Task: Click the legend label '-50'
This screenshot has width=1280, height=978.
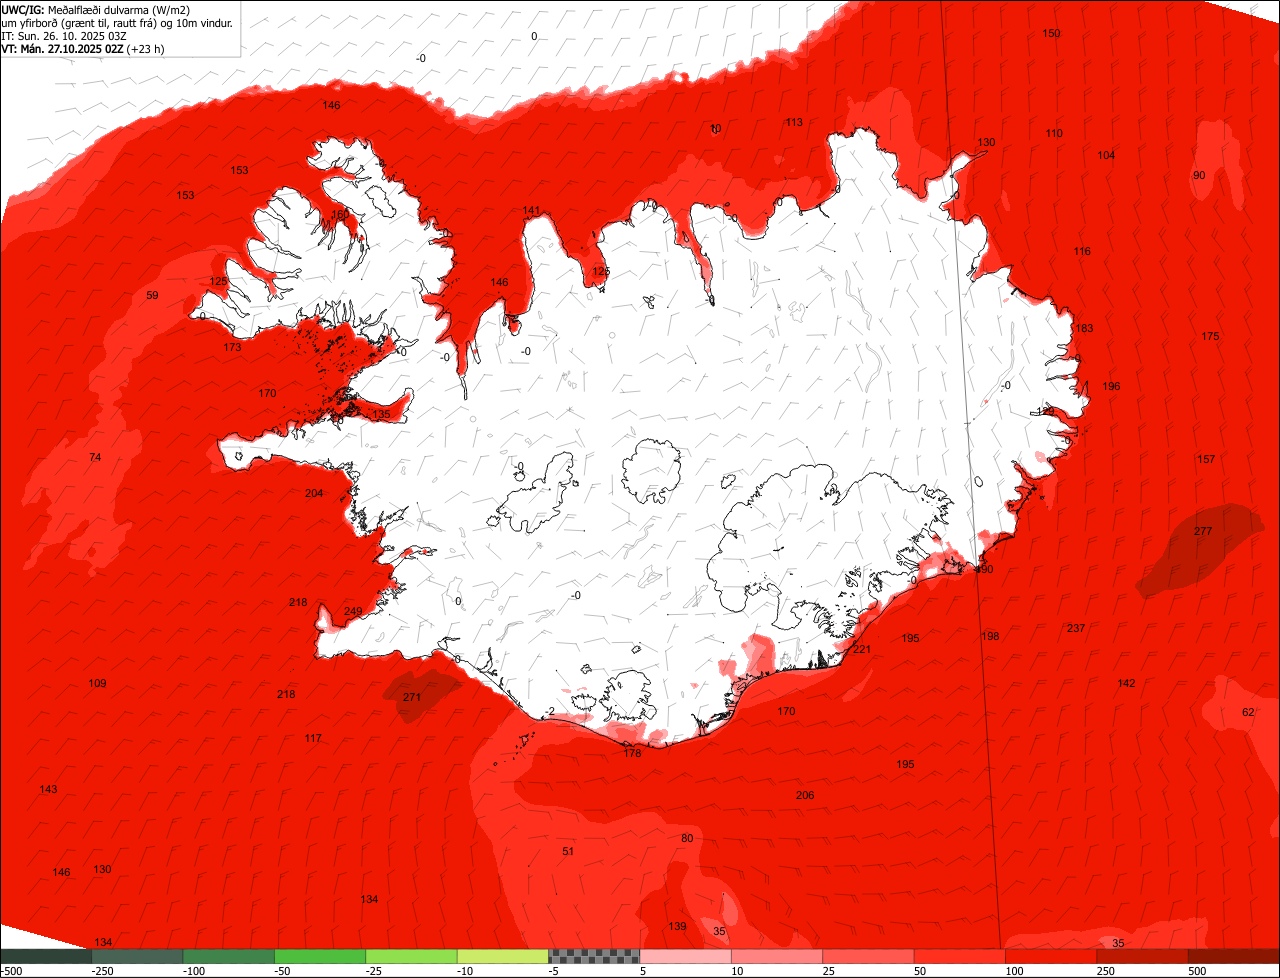Action: coord(282,971)
